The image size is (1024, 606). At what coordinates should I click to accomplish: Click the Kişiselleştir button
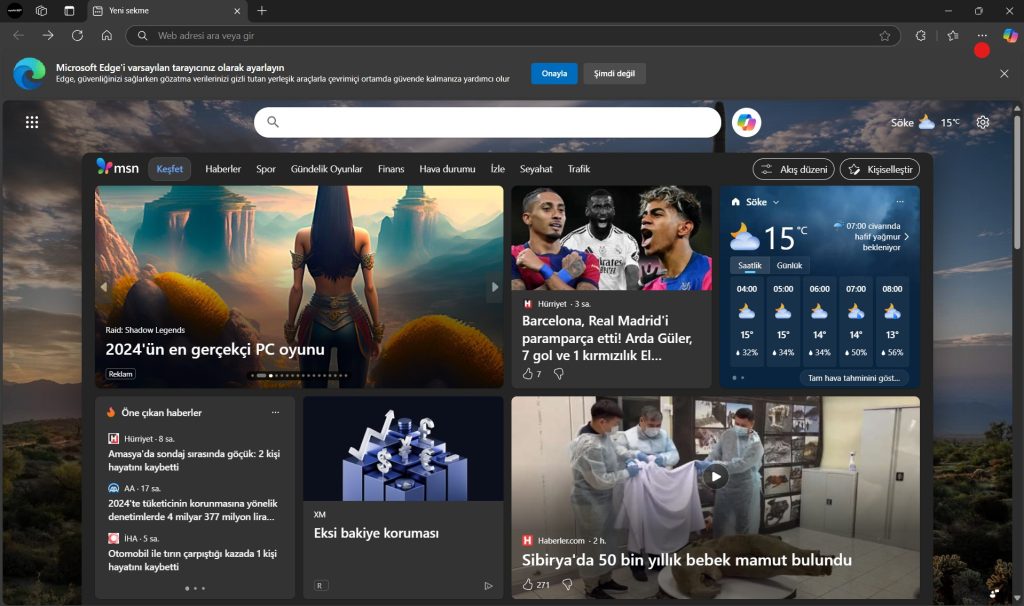click(x=880, y=169)
